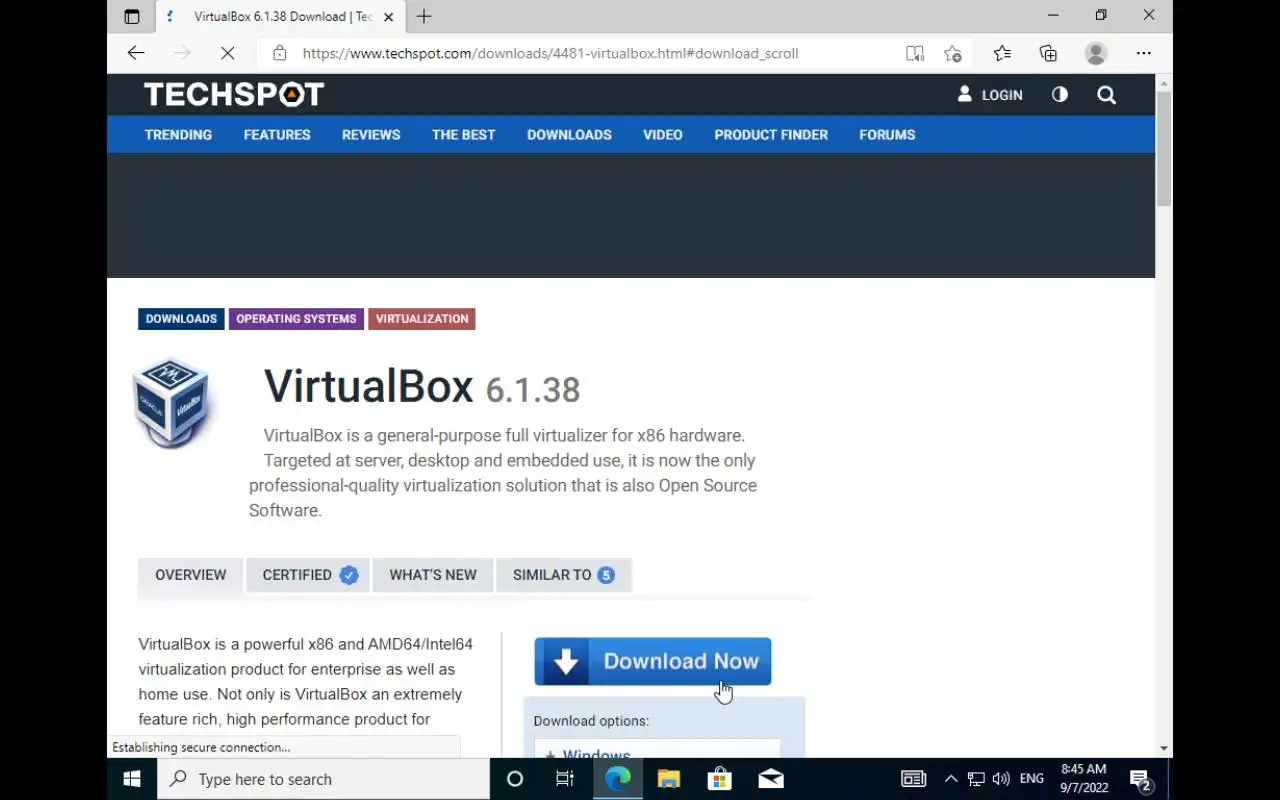Open the browser profile icon
The image size is (1280, 800).
[1096, 53]
